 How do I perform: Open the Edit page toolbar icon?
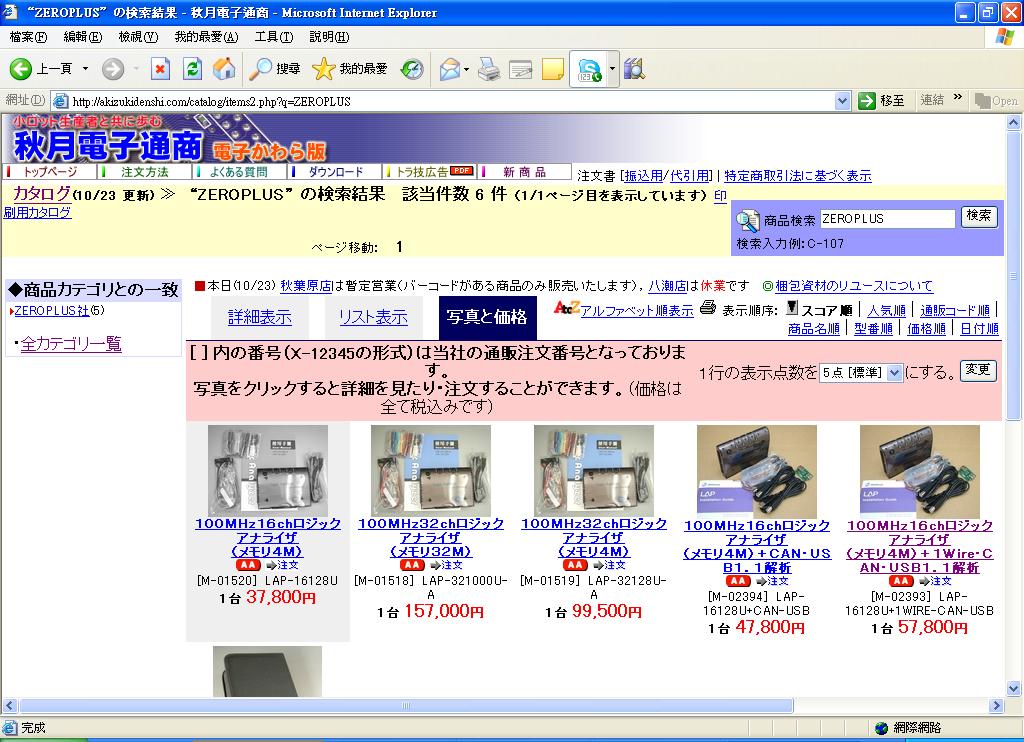pyautogui.click(x=520, y=69)
